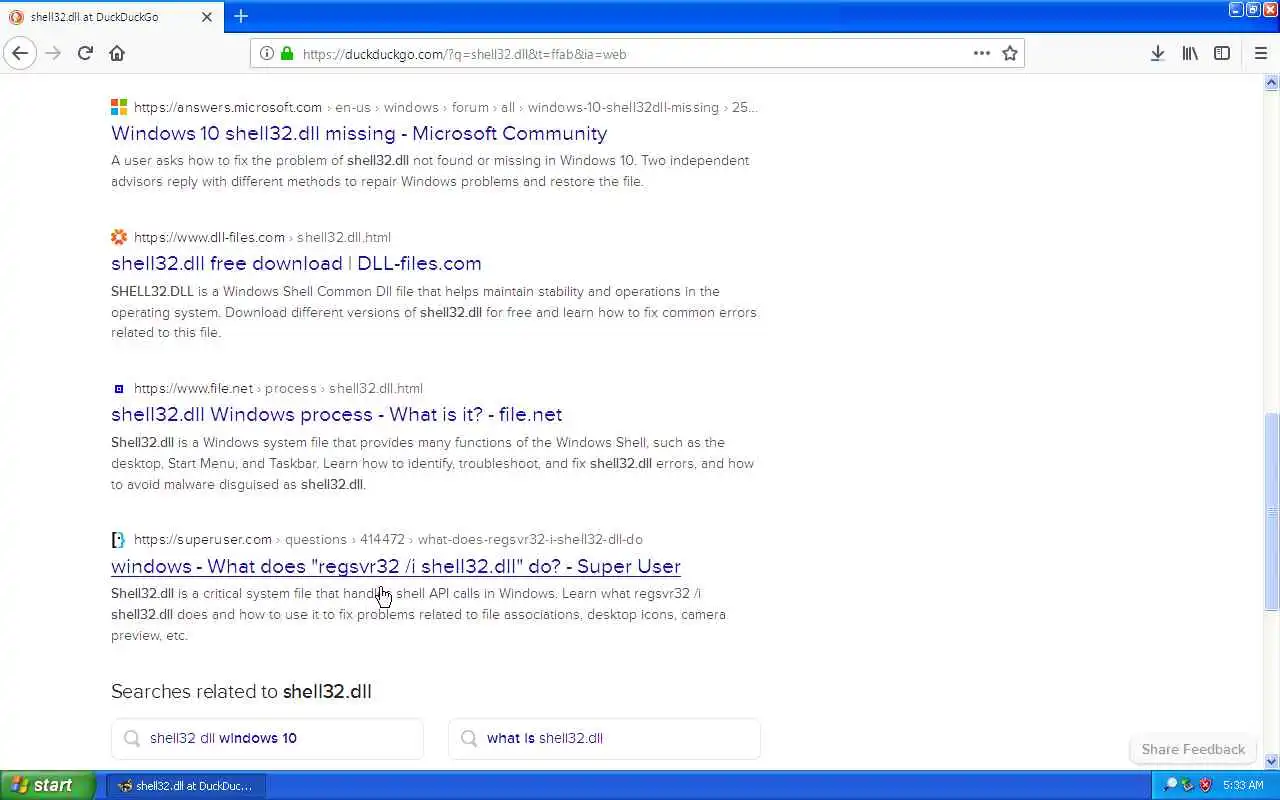Open a new tab with plus button
Viewport: 1280px width, 800px height.
tap(241, 16)
